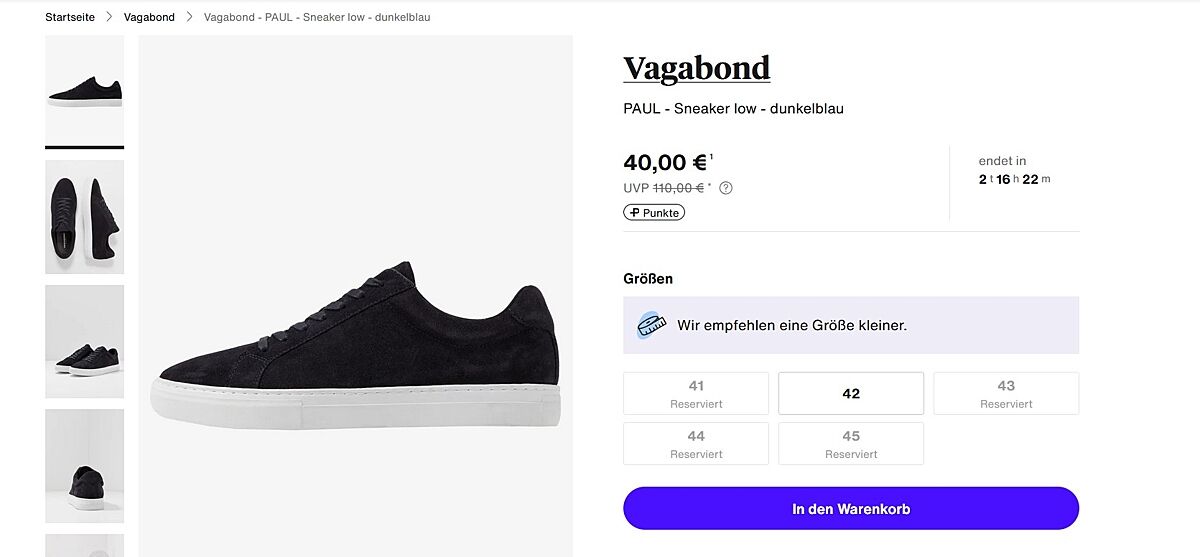This screenshot has width=1200, height=557.
Task: Click the main sneaker product image
Action: click(355, 340)
